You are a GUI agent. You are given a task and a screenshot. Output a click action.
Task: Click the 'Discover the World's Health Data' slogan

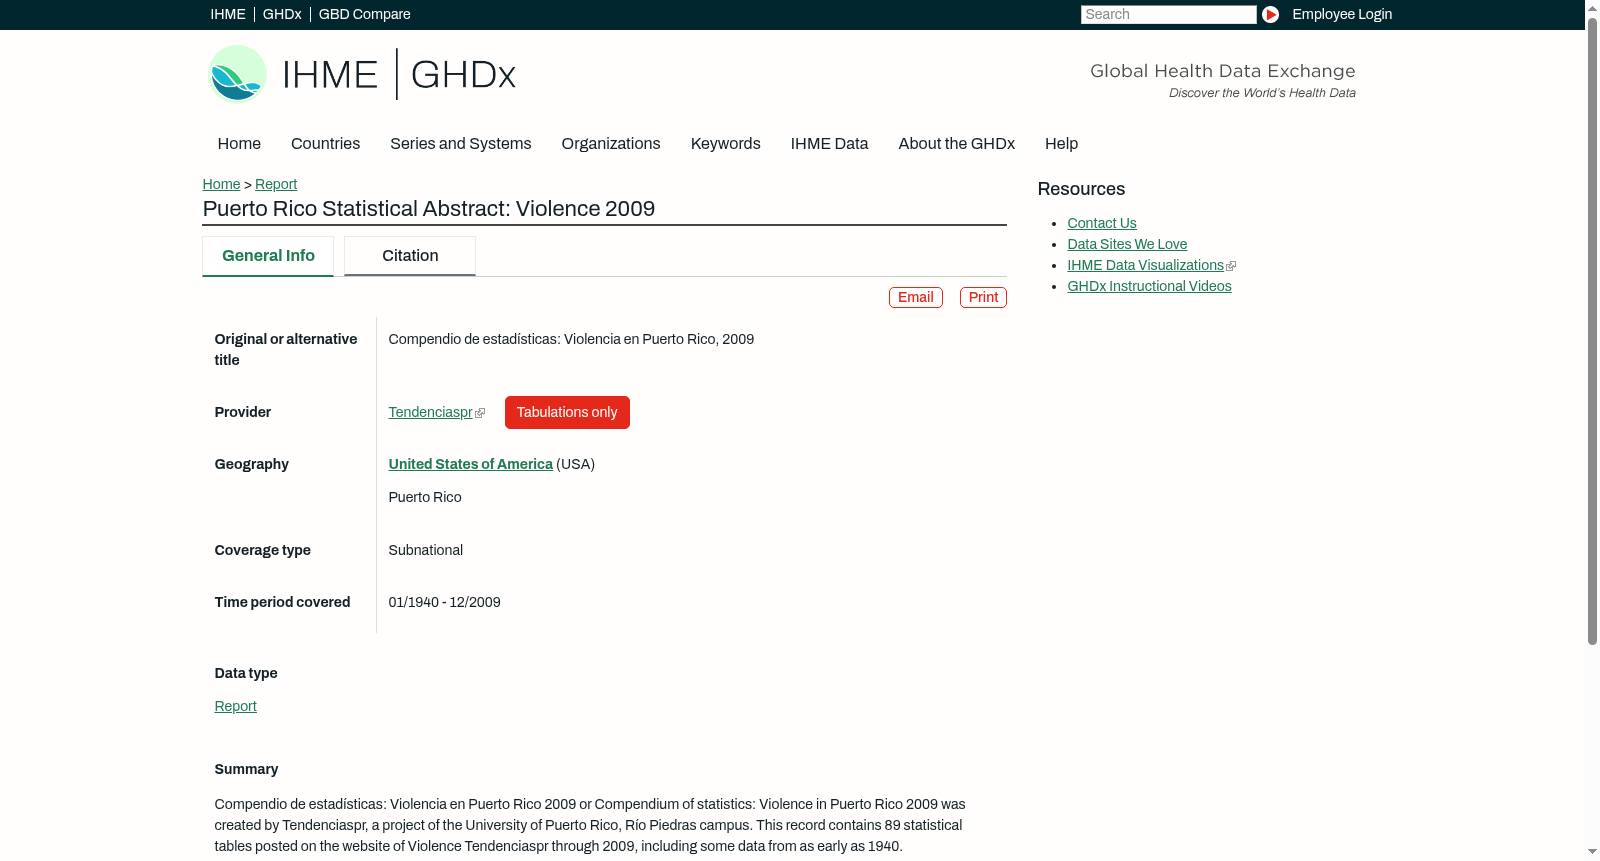point(1263,93)
